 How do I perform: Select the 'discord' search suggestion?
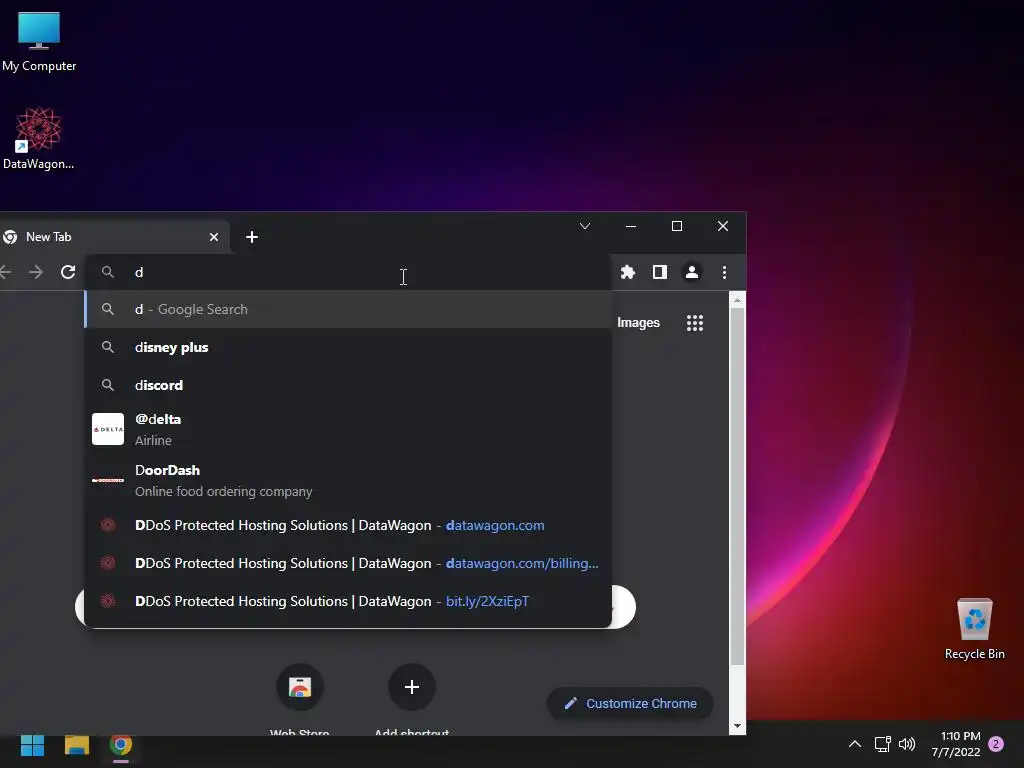pyautogui.click(x=348, y=385)
